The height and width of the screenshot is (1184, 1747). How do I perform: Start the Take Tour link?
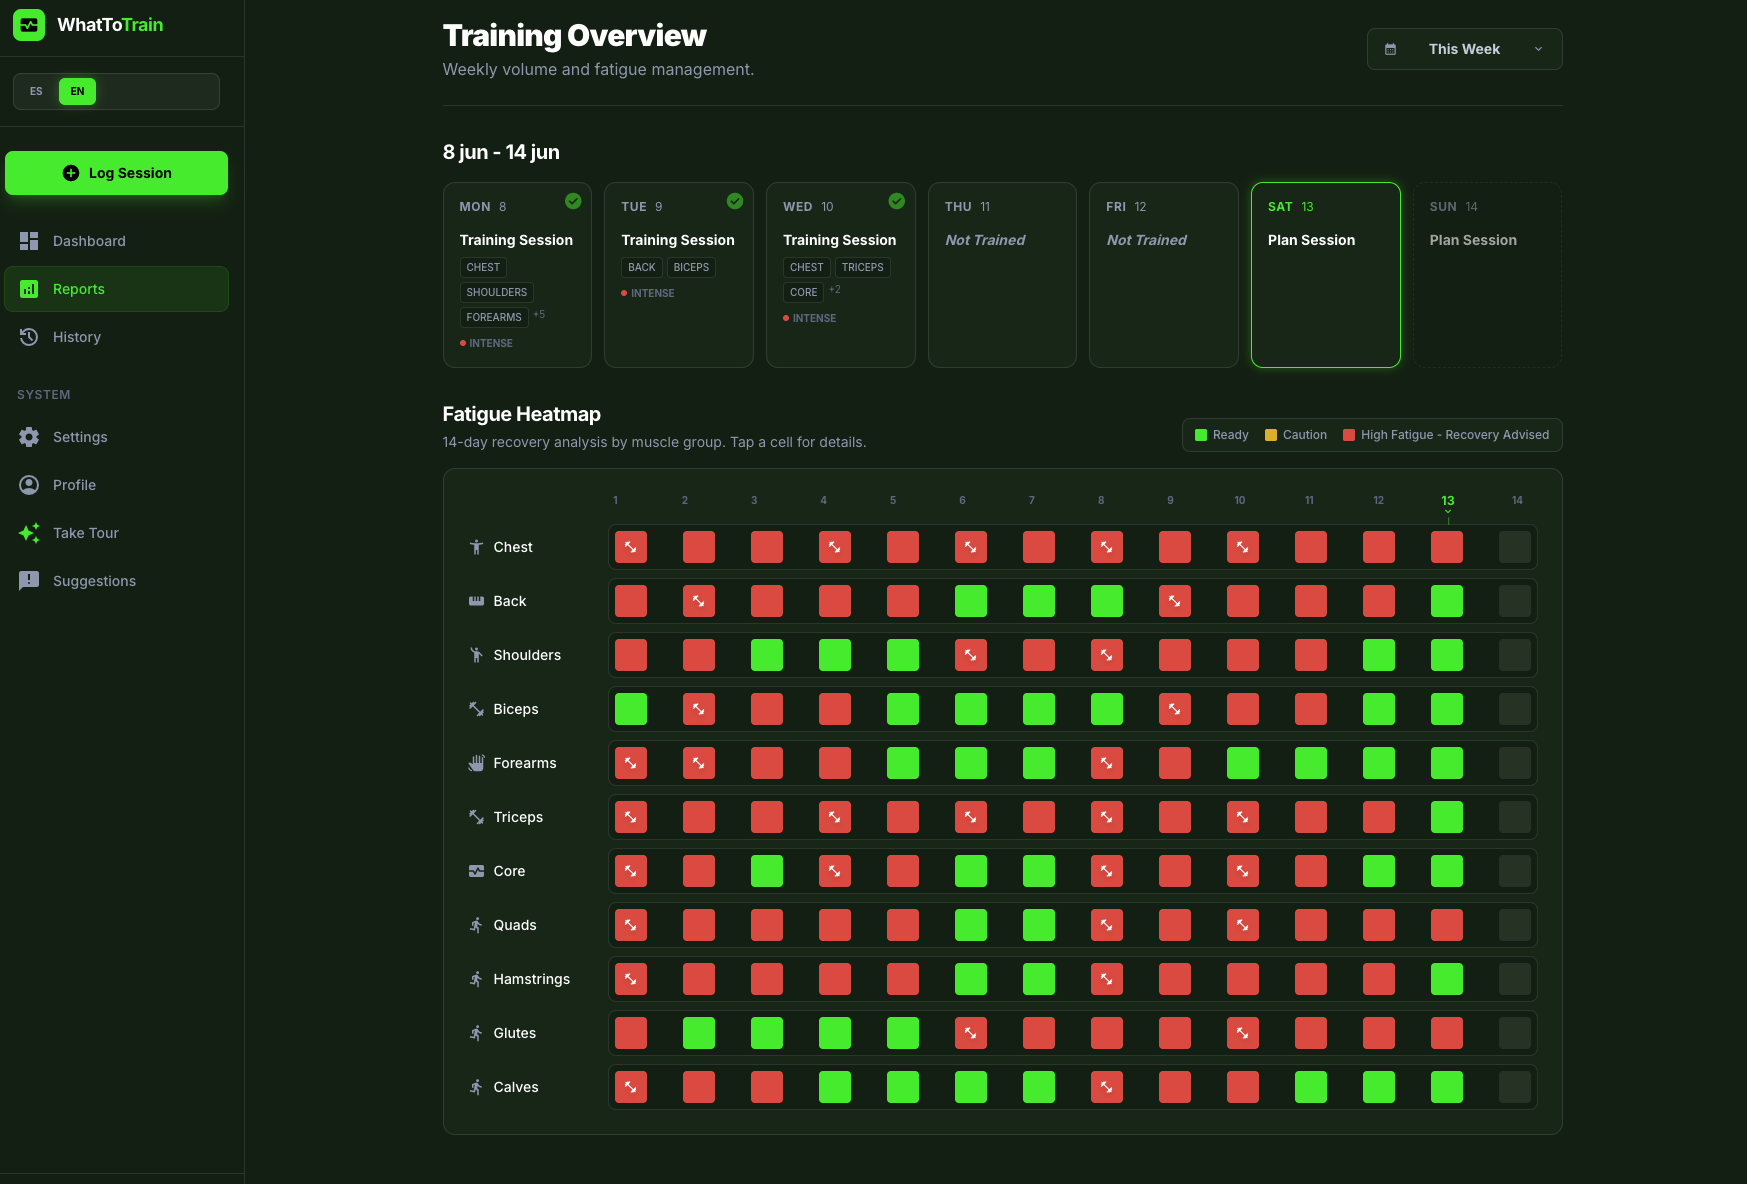pos(116,533)
